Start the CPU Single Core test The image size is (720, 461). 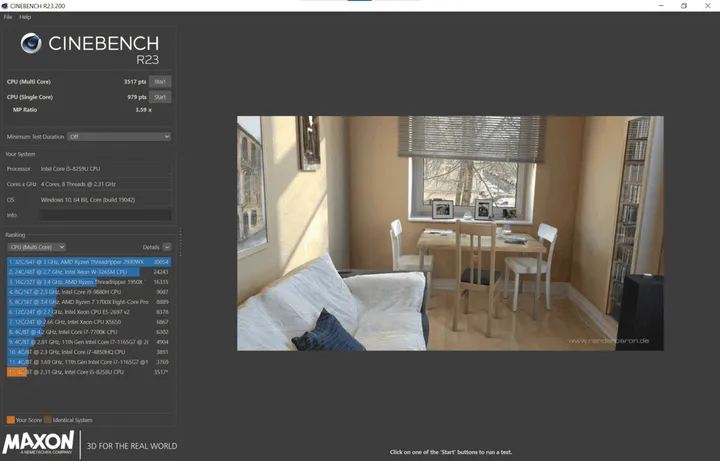point(160,97)
